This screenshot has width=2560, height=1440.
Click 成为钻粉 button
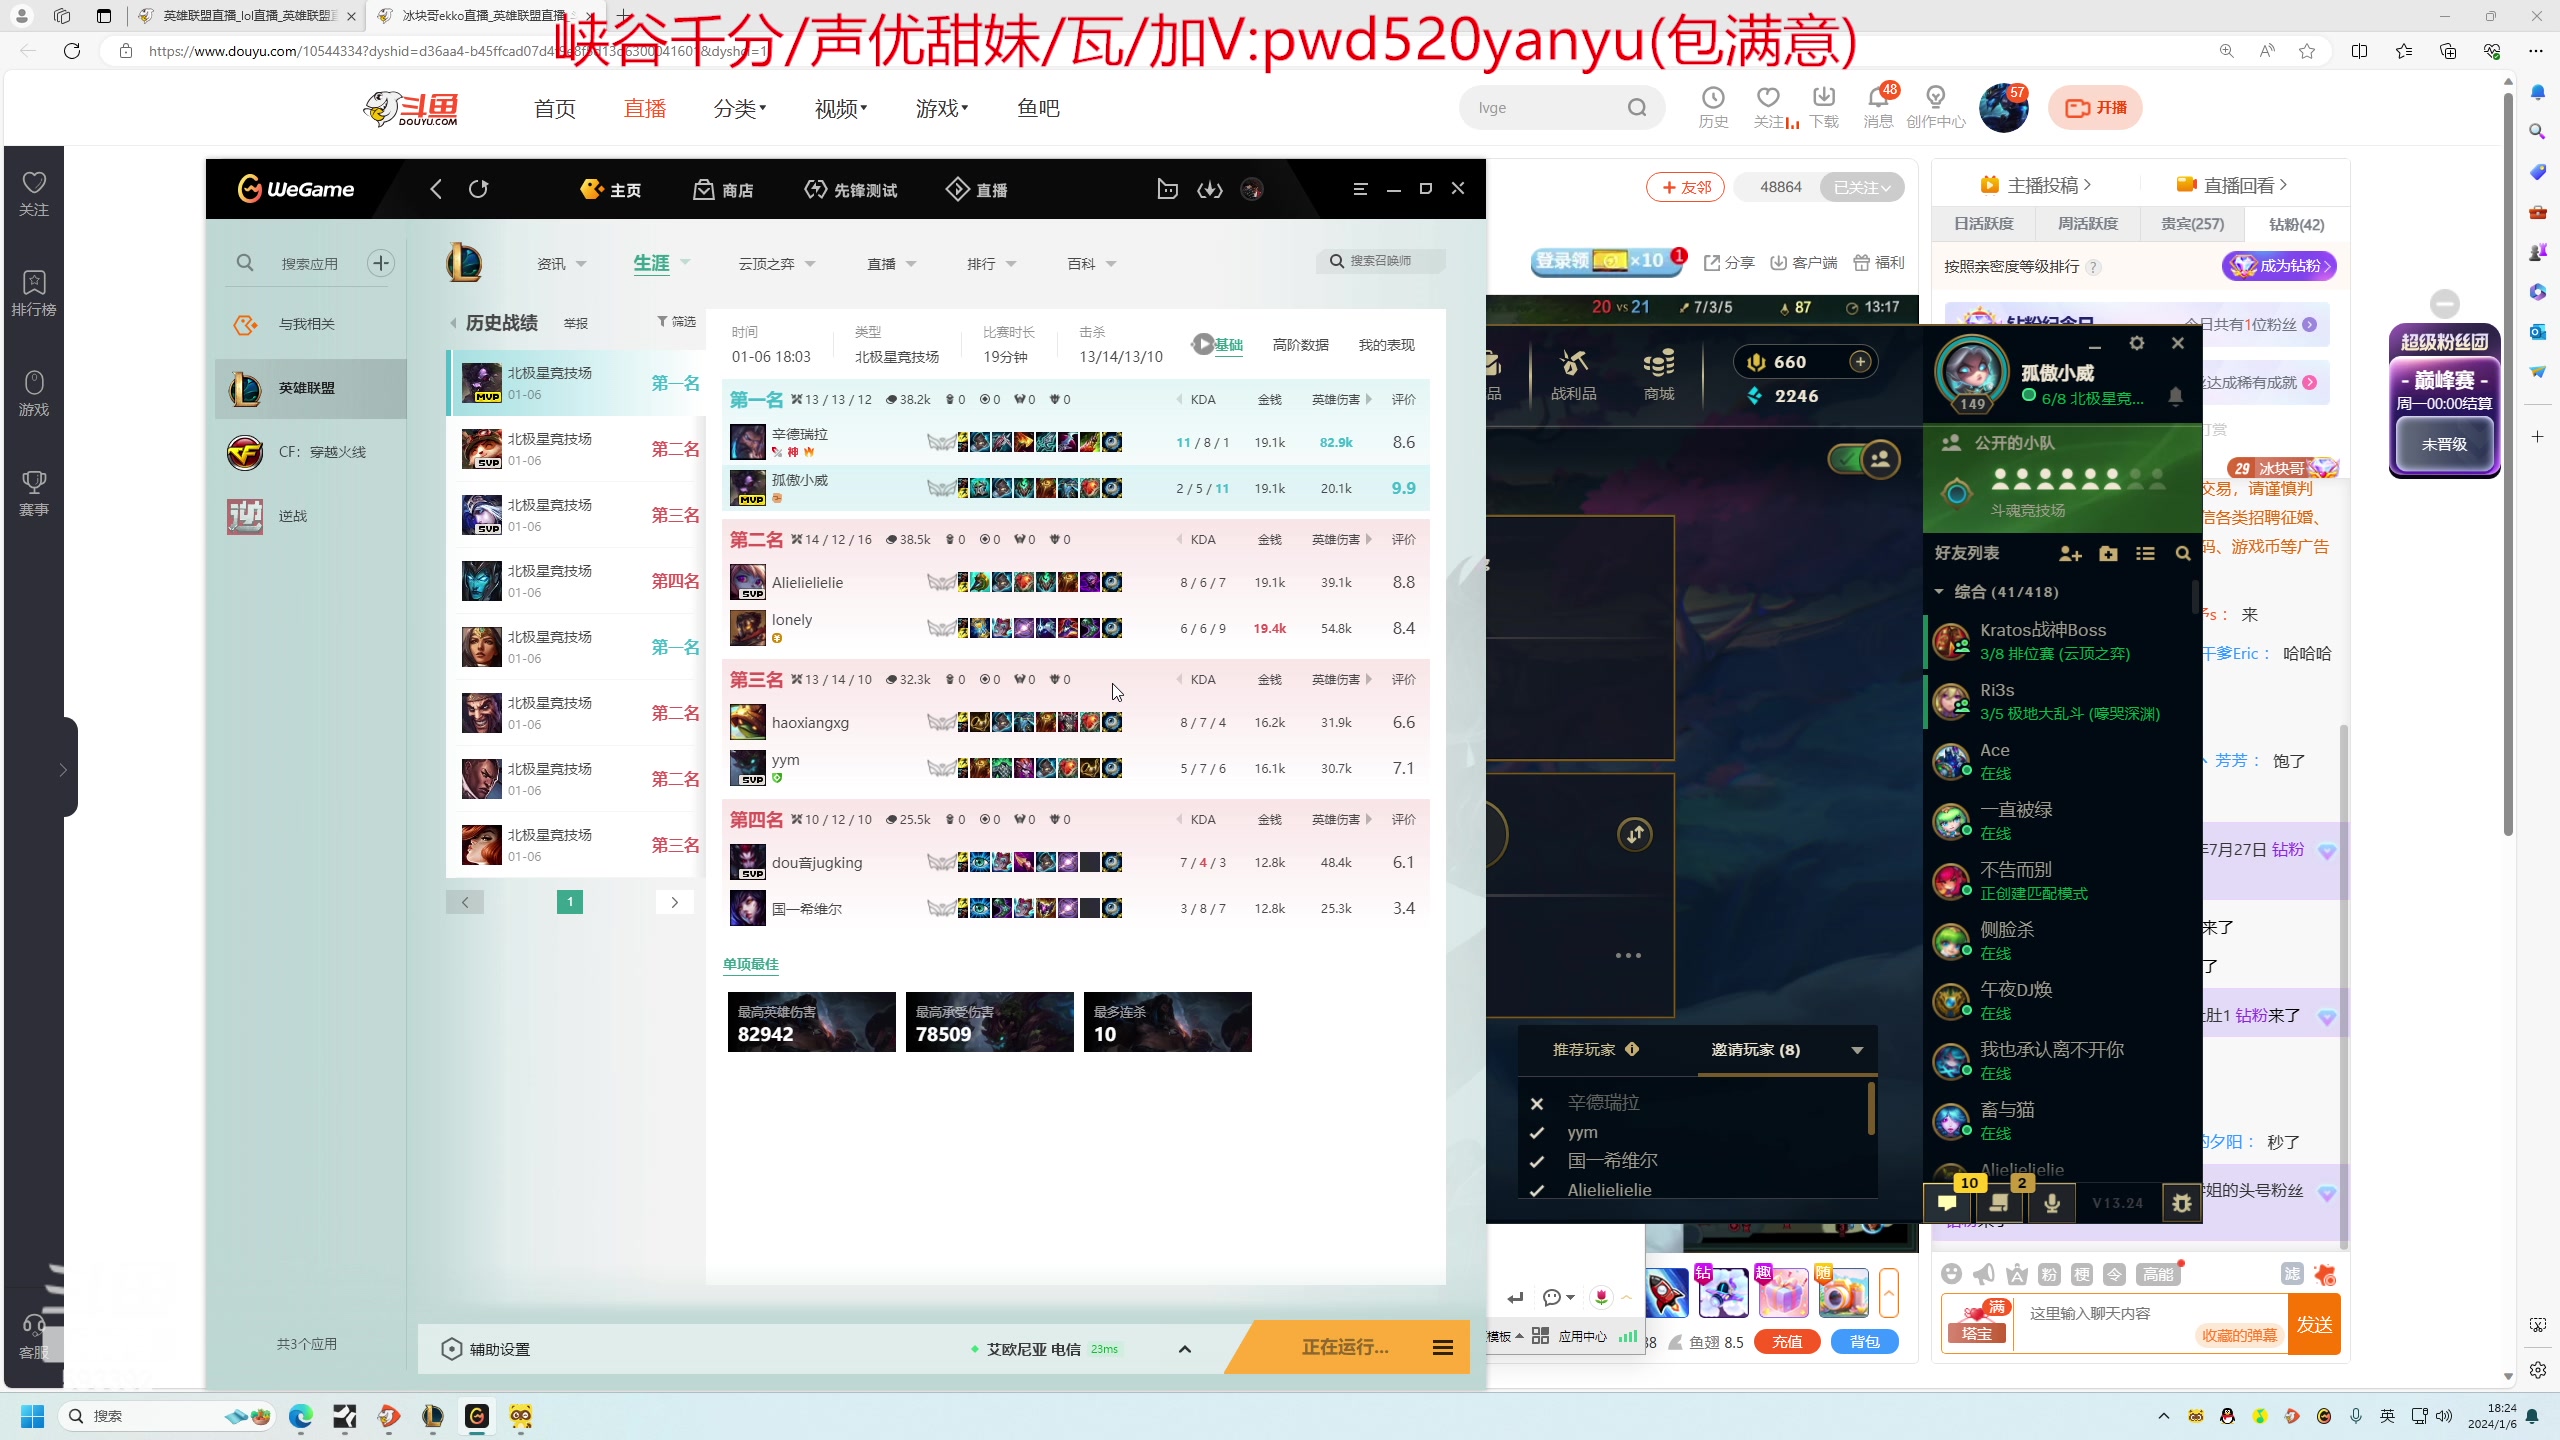pyautogui.click(x=2279, y=266)
